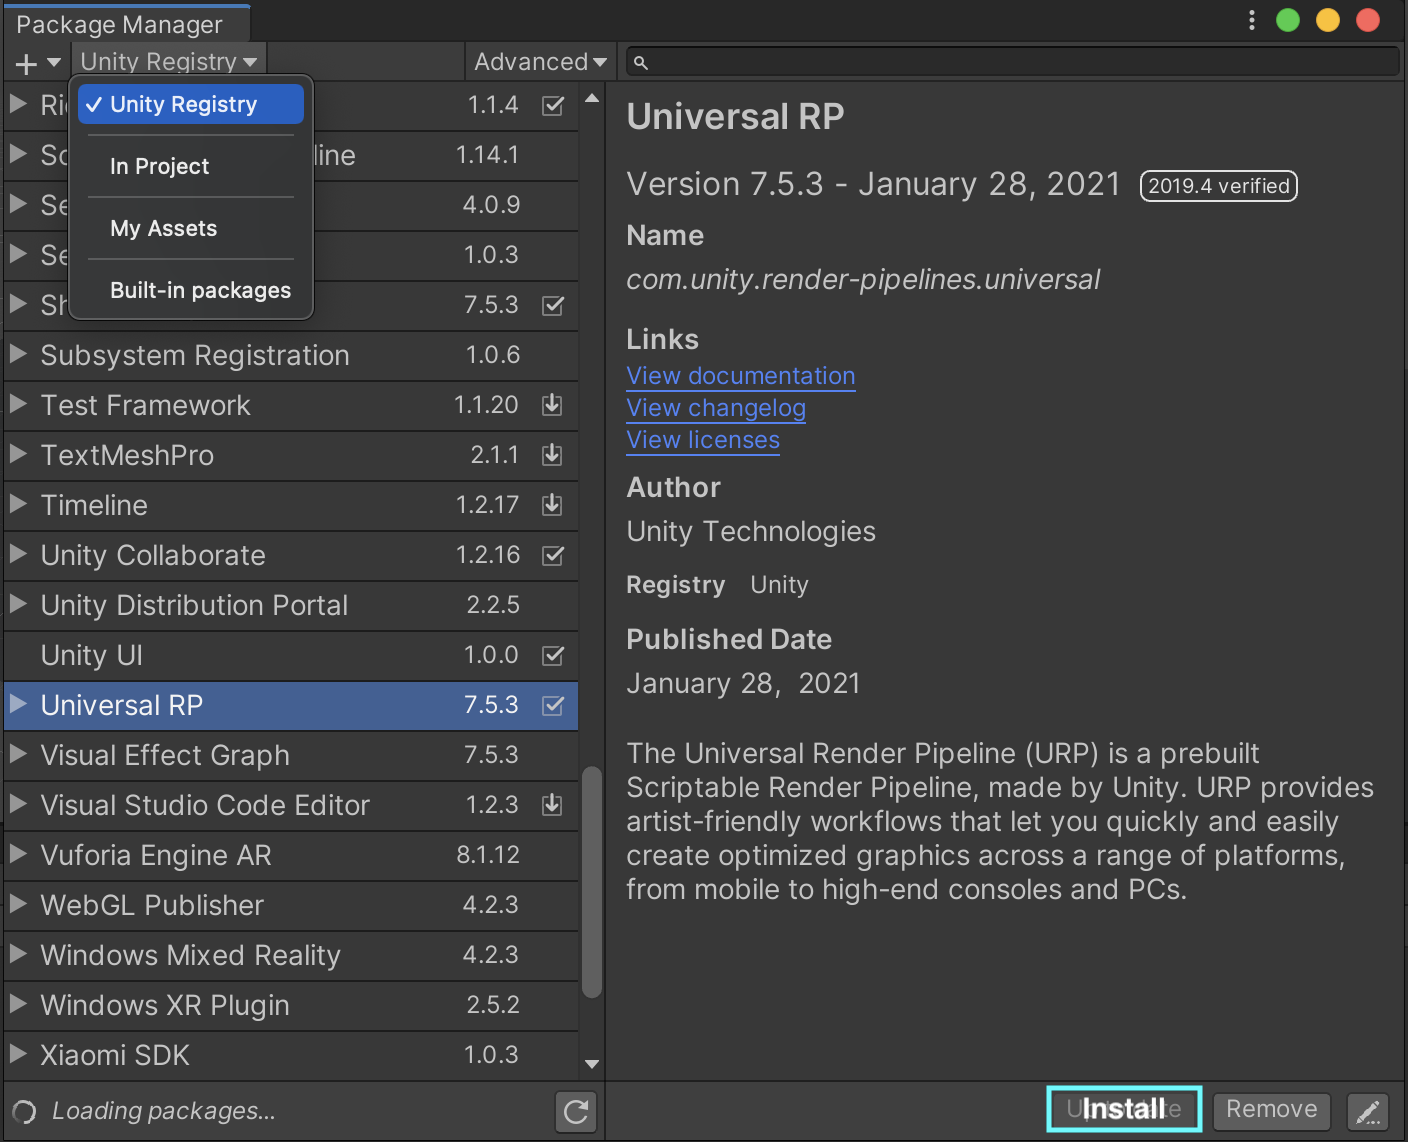Select the Windows Mixed Reality package
Image resolution: width=1408 pixels, height=1142 pixels.
pos(292,955)
